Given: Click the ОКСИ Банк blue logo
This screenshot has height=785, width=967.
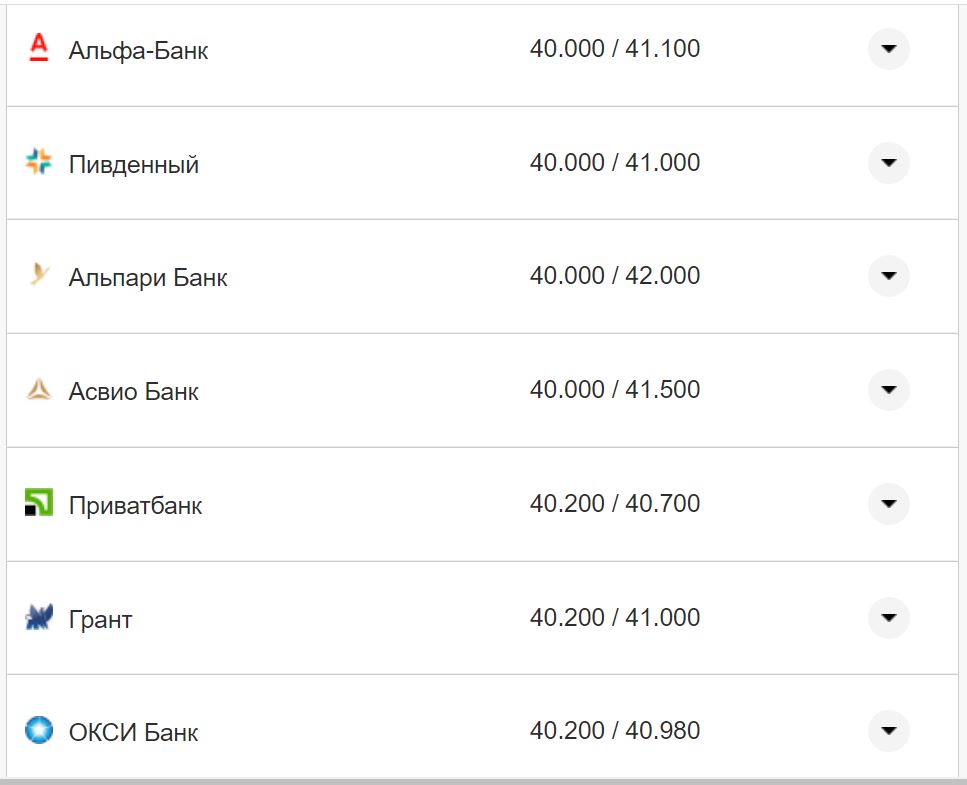Looking at the screenshot, I should point(38,731).
